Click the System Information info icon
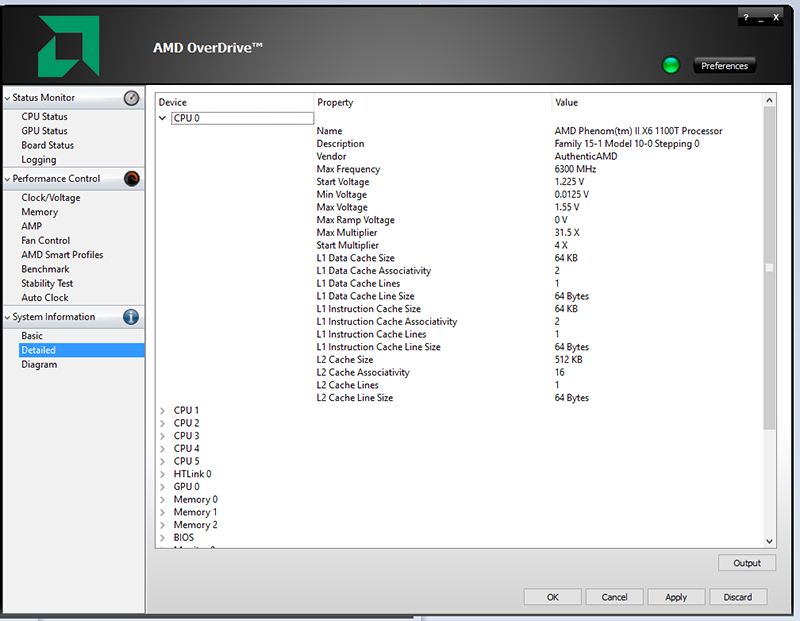 click(131, 317)
